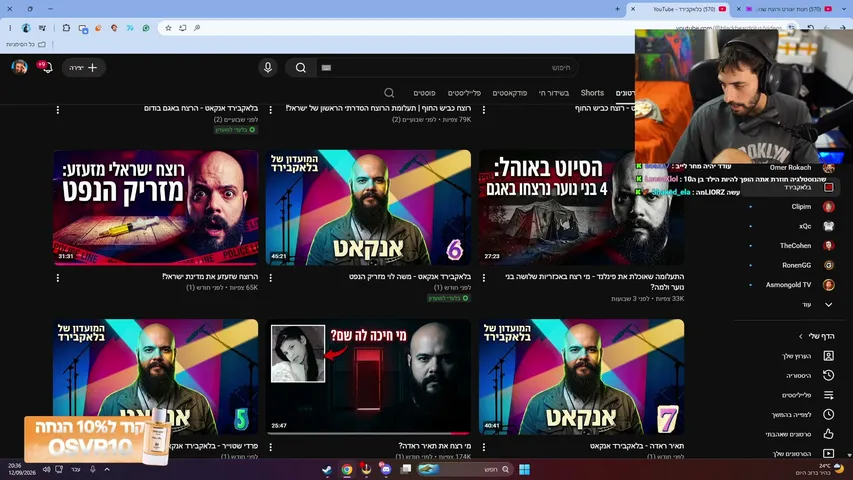Image resolution: width=853 pixels, height=480 pixels.
Task: Open the מזריק הנפט video thumbnail
Action: (x=156, y=208)
